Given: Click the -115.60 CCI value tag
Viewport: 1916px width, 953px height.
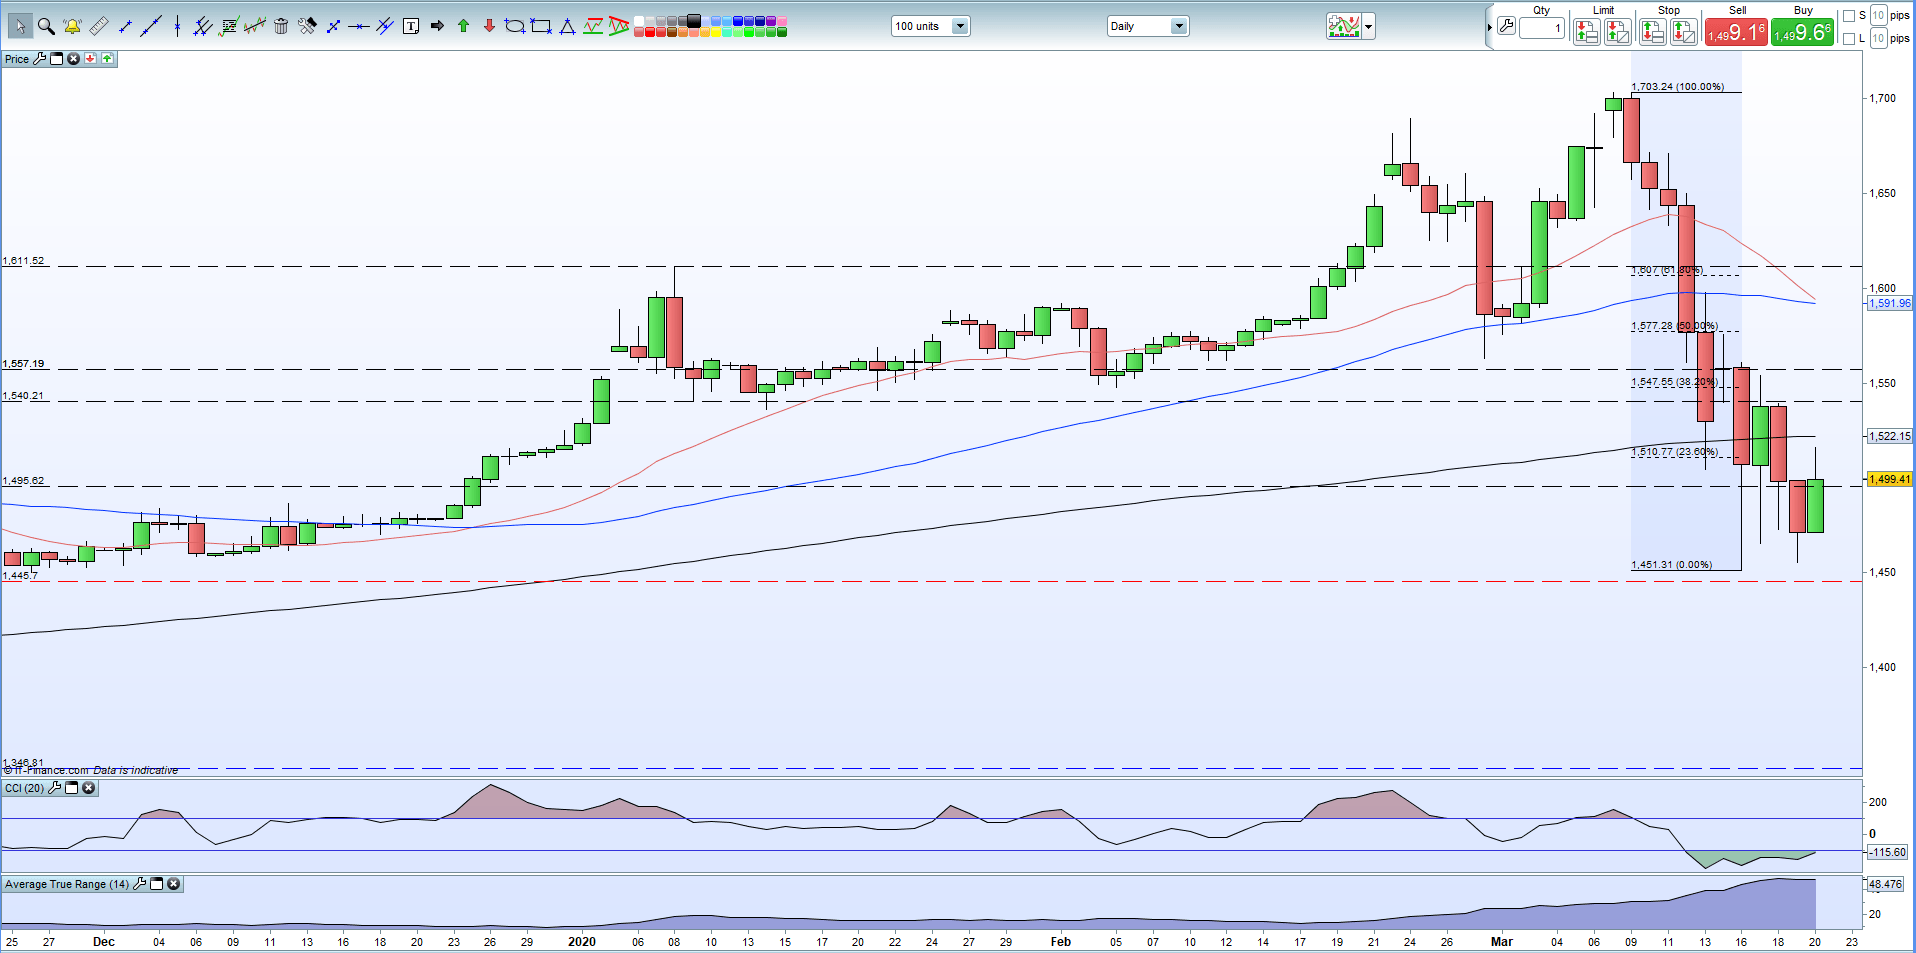Looking at the screenshot, I should point(1888,852).
